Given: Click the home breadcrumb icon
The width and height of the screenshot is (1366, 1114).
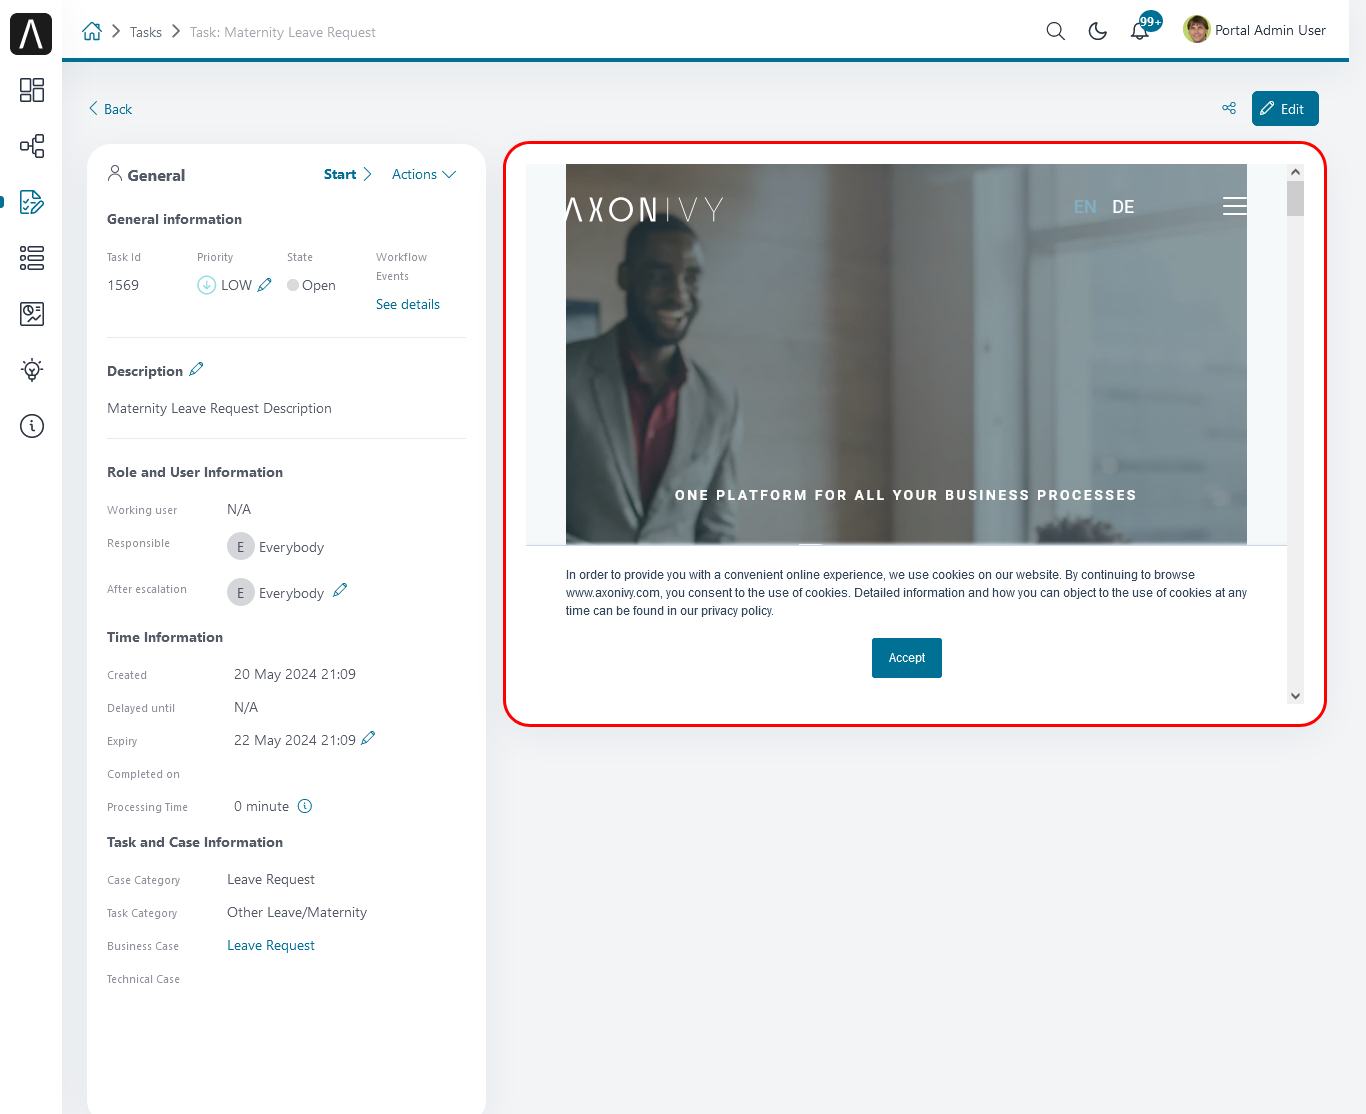Looking at the screenshot, I should click(92, 31).
